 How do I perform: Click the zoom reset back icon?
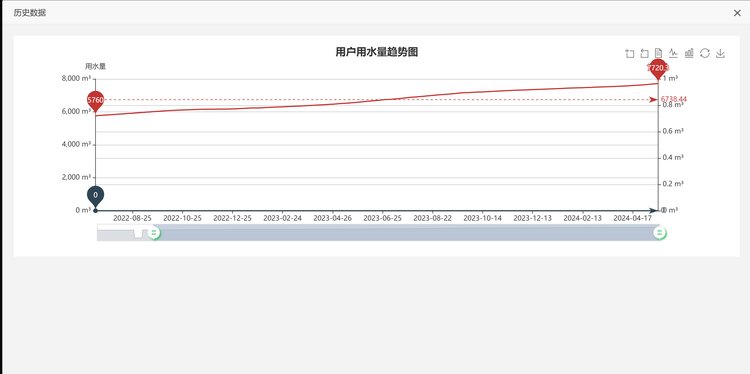(644, 54)
